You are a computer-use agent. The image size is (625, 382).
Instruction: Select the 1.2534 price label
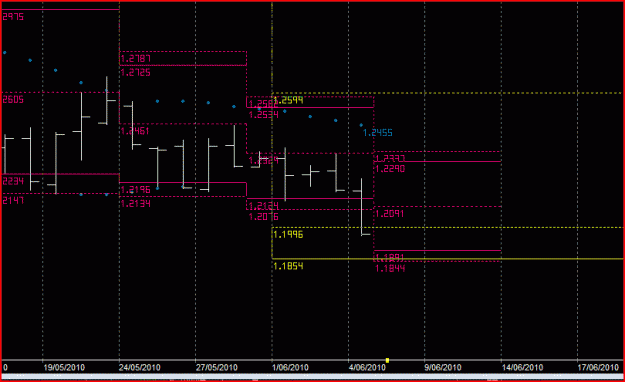click(x=263, y=115)
